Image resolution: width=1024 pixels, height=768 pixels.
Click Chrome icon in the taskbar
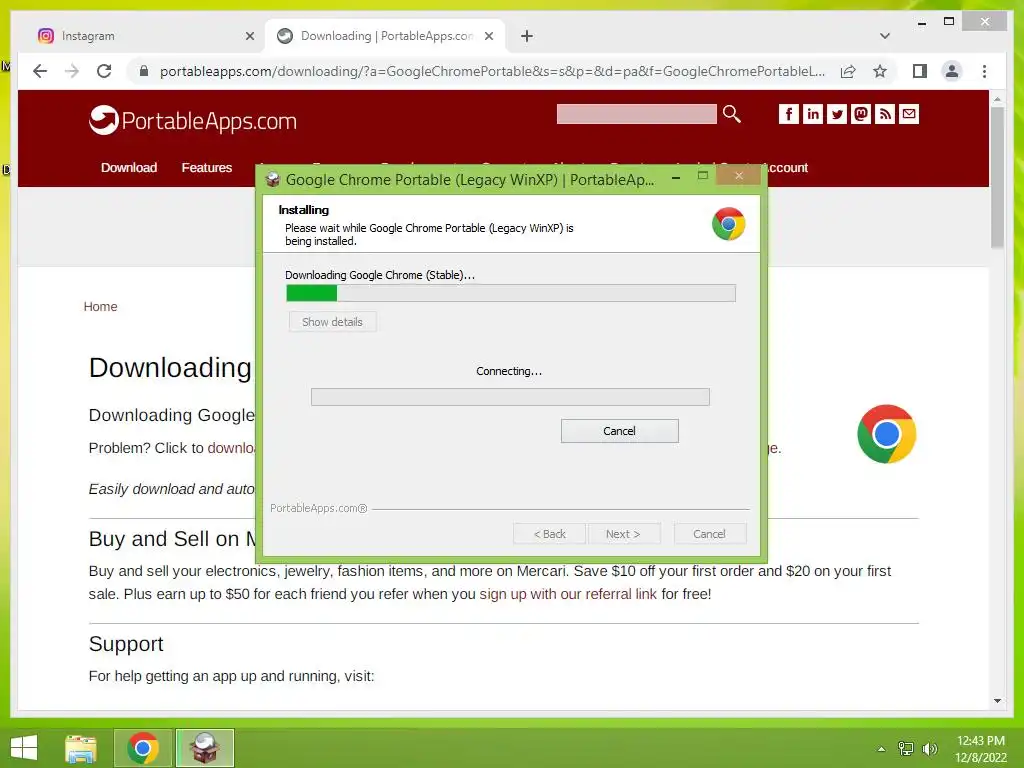[x=143, y=748]
